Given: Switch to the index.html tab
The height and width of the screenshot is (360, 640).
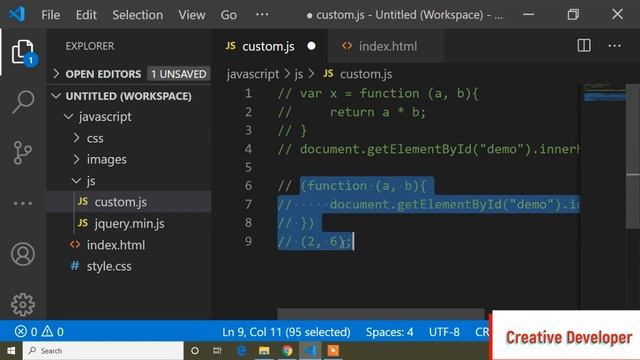Looking at the screenshot, I should pos(385,46).
